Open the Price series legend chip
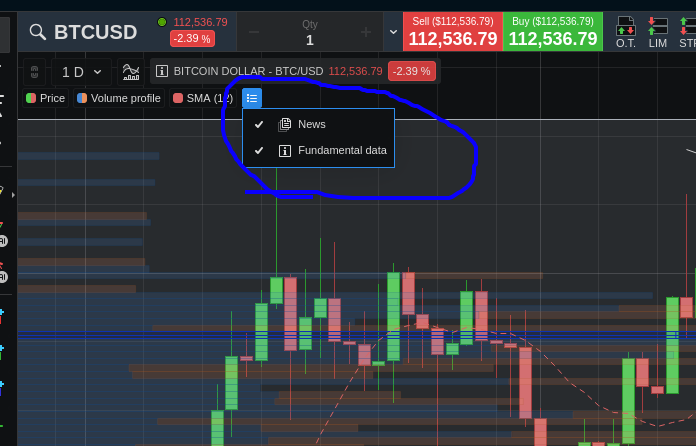Viewport: 696px width, 446px height. point(45,98)
